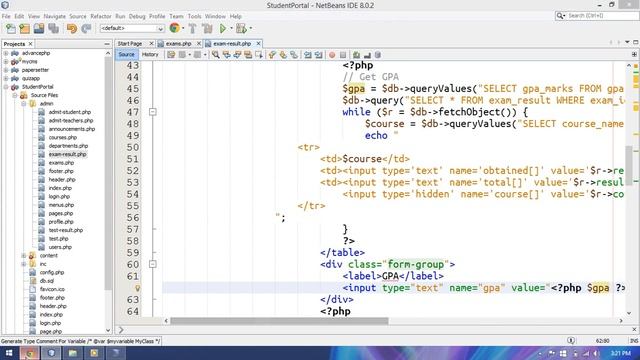Select announcements.php in the Projects tree
The height and width of the screenshot is (360, 640).
tap(72, 129)
